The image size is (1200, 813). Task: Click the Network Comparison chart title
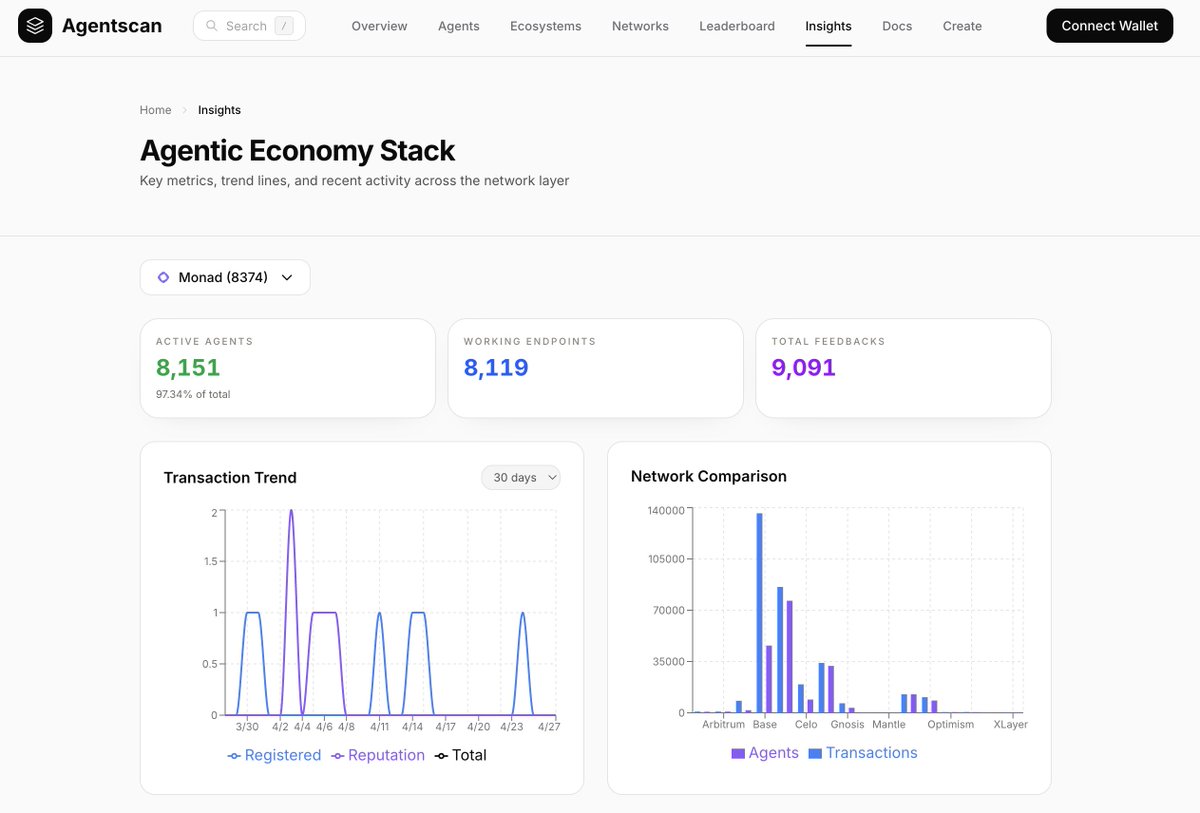coord(709,476)
